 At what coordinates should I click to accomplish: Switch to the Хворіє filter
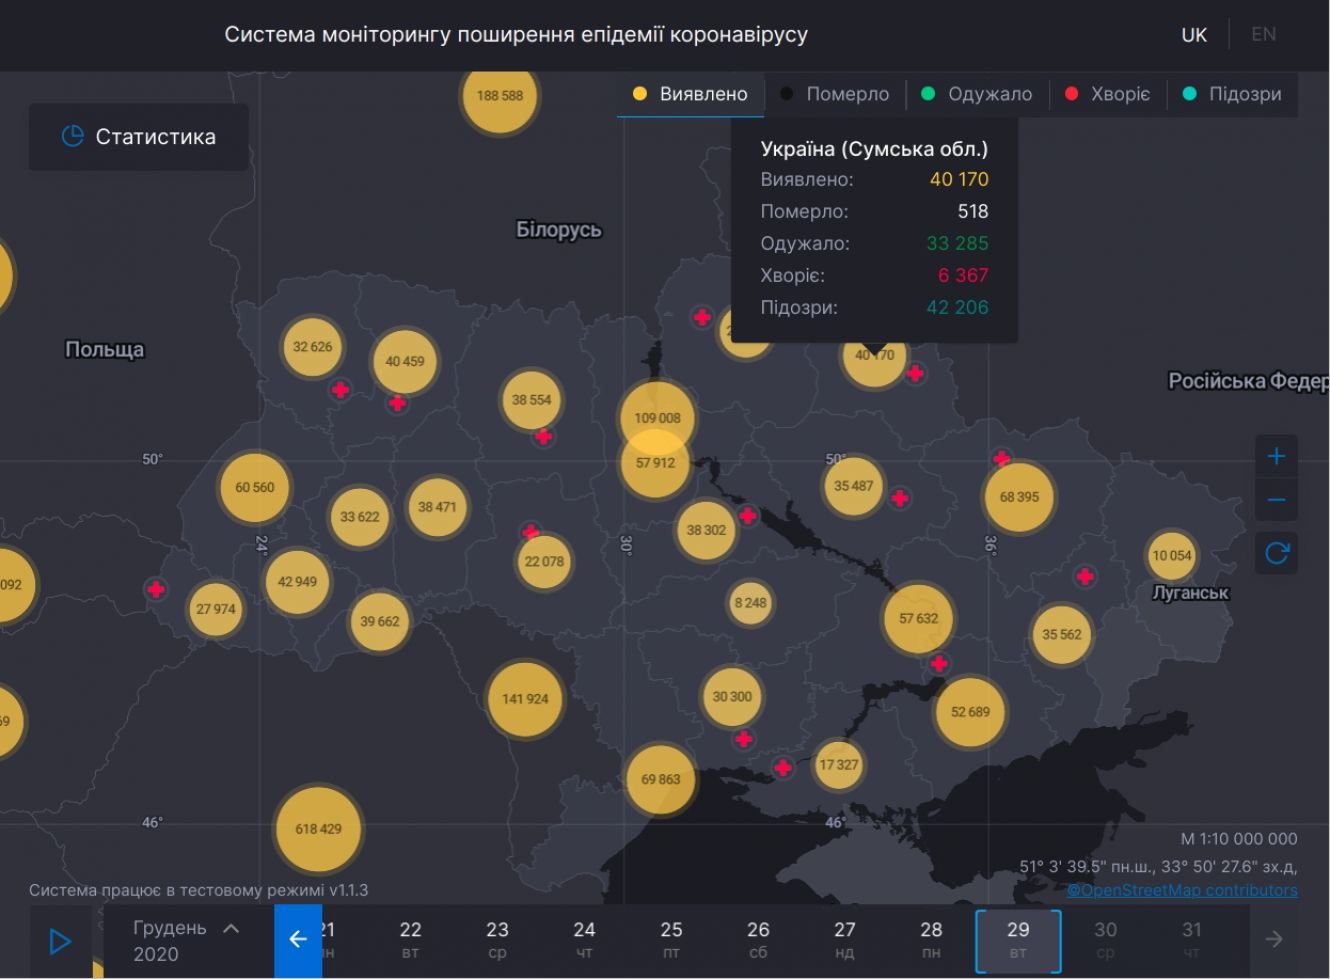(x=1108, y=94)
